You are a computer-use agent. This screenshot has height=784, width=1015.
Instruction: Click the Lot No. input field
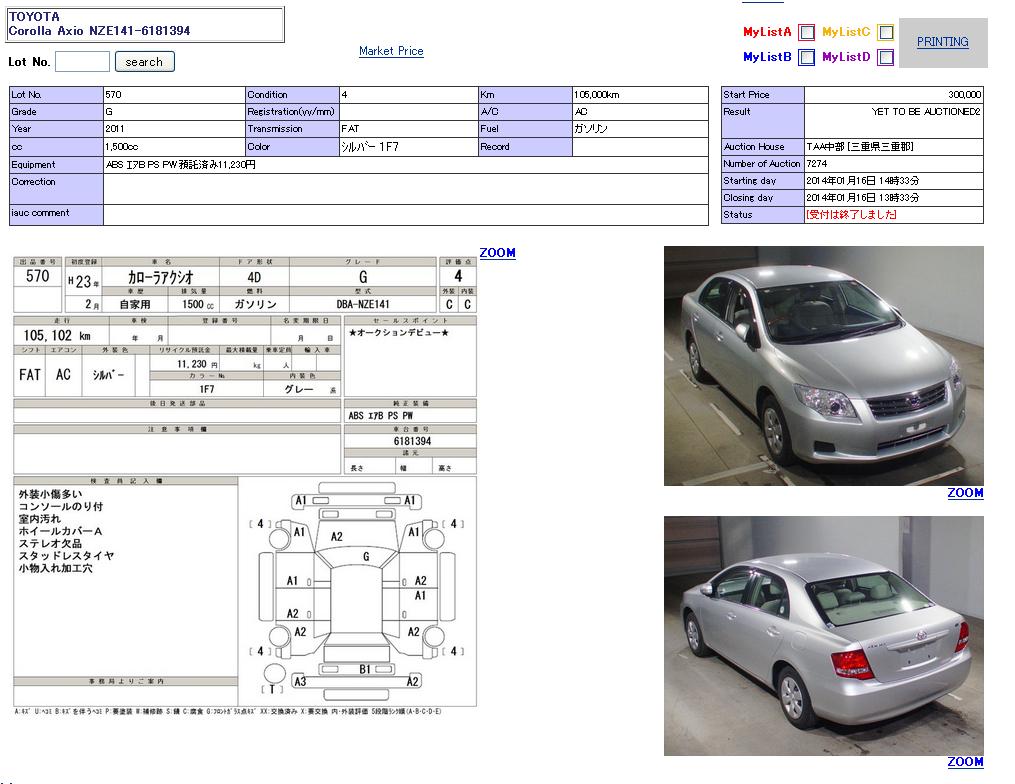(82, 62)
